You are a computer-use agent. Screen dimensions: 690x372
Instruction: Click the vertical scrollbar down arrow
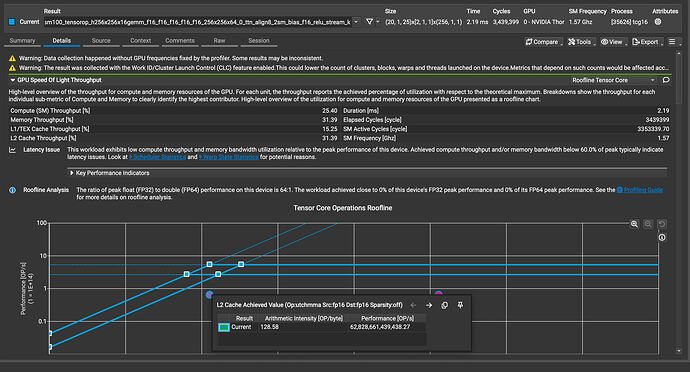(679, 351)
